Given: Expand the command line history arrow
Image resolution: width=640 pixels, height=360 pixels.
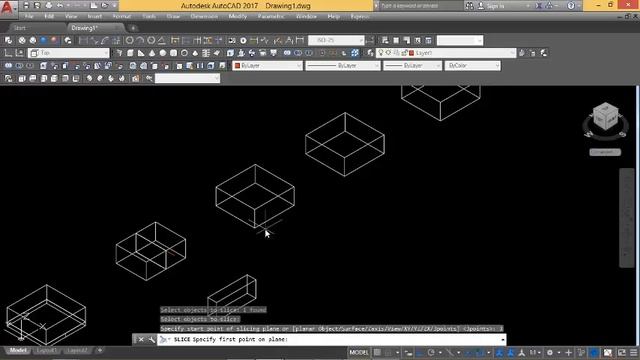Looking at the screenshot, I should pyautogui.click(x=502, y=340).
